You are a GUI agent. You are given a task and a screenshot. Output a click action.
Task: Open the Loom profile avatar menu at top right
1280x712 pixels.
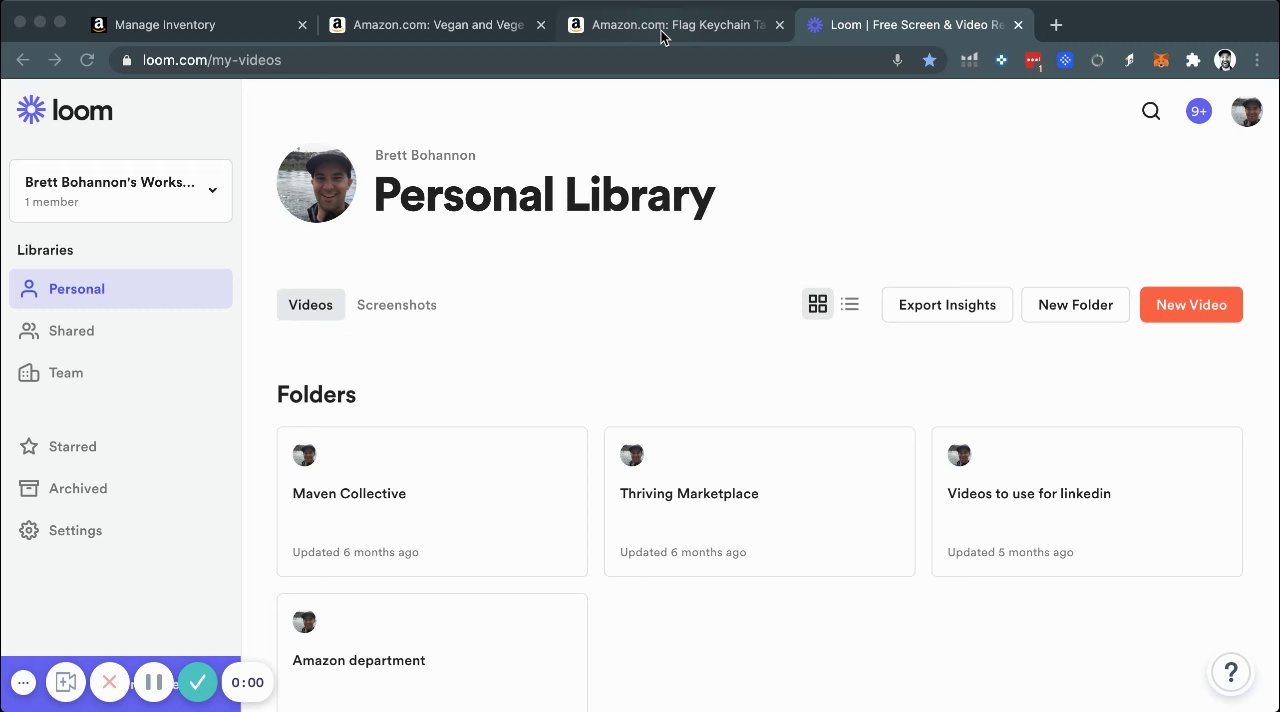click(1247, 111)
